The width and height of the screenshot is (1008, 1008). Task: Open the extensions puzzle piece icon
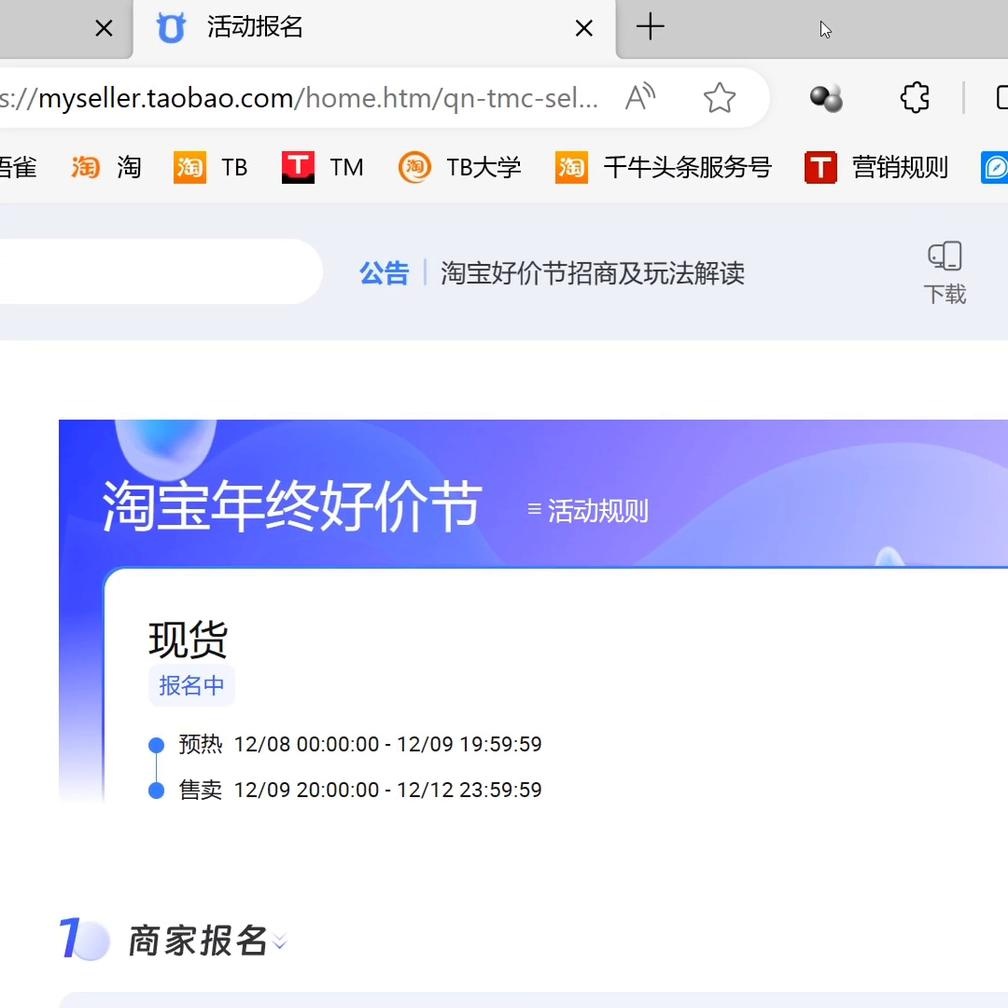[x=915, y=98]
